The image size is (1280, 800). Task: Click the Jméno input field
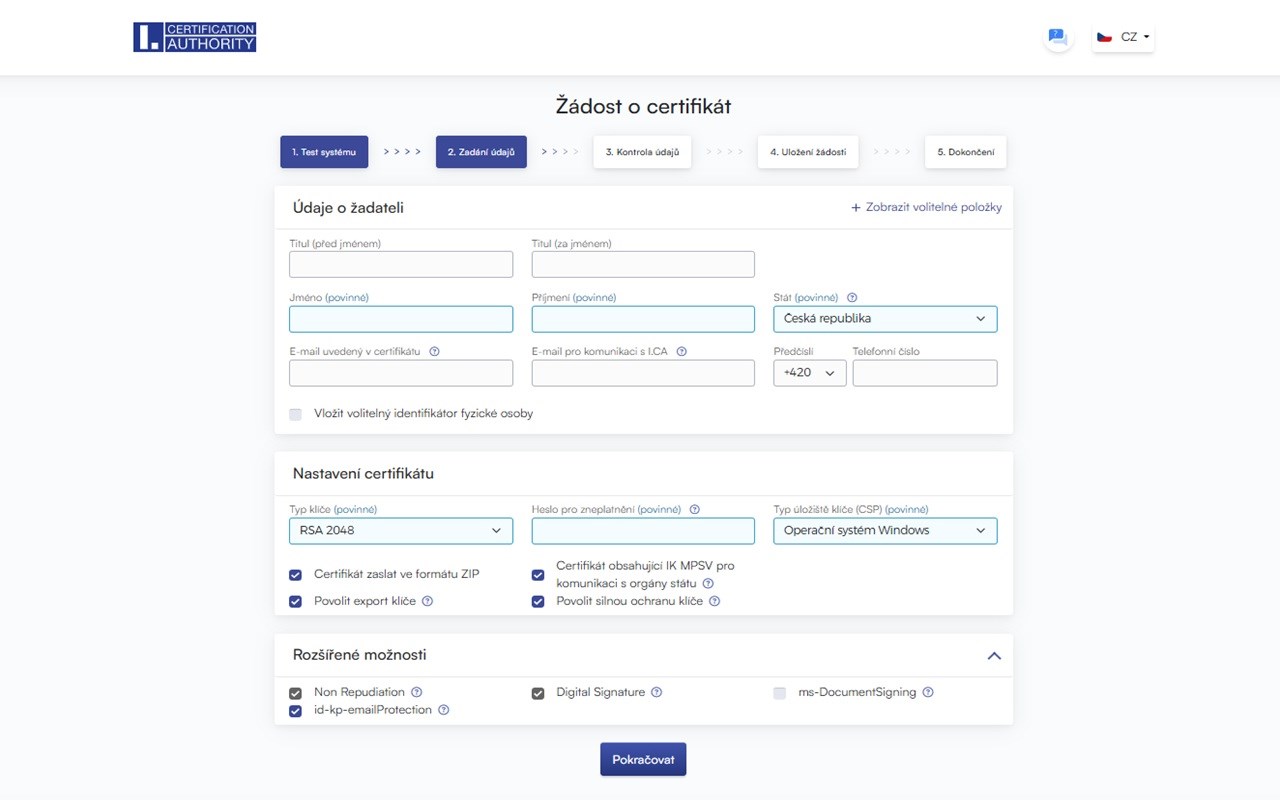tap(401, 319)
